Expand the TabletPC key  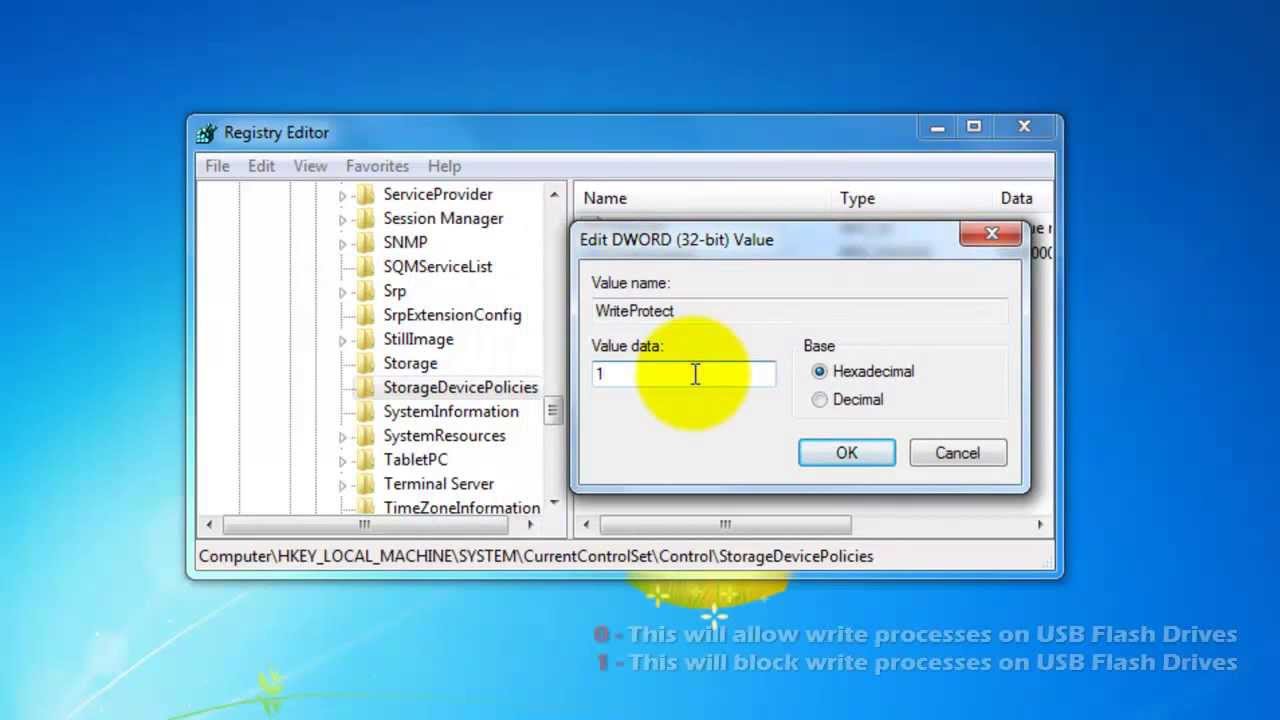click(342, 460)
